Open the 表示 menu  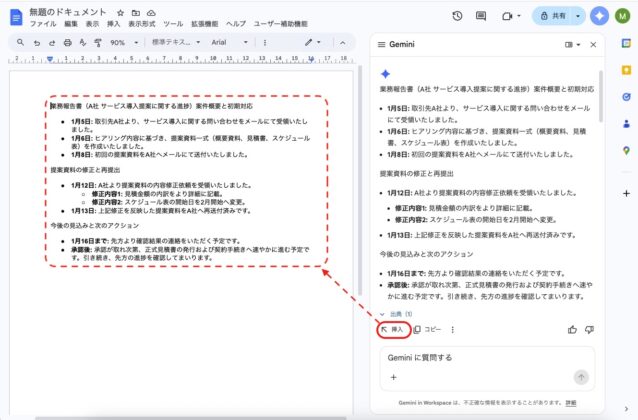click(92, 24)
